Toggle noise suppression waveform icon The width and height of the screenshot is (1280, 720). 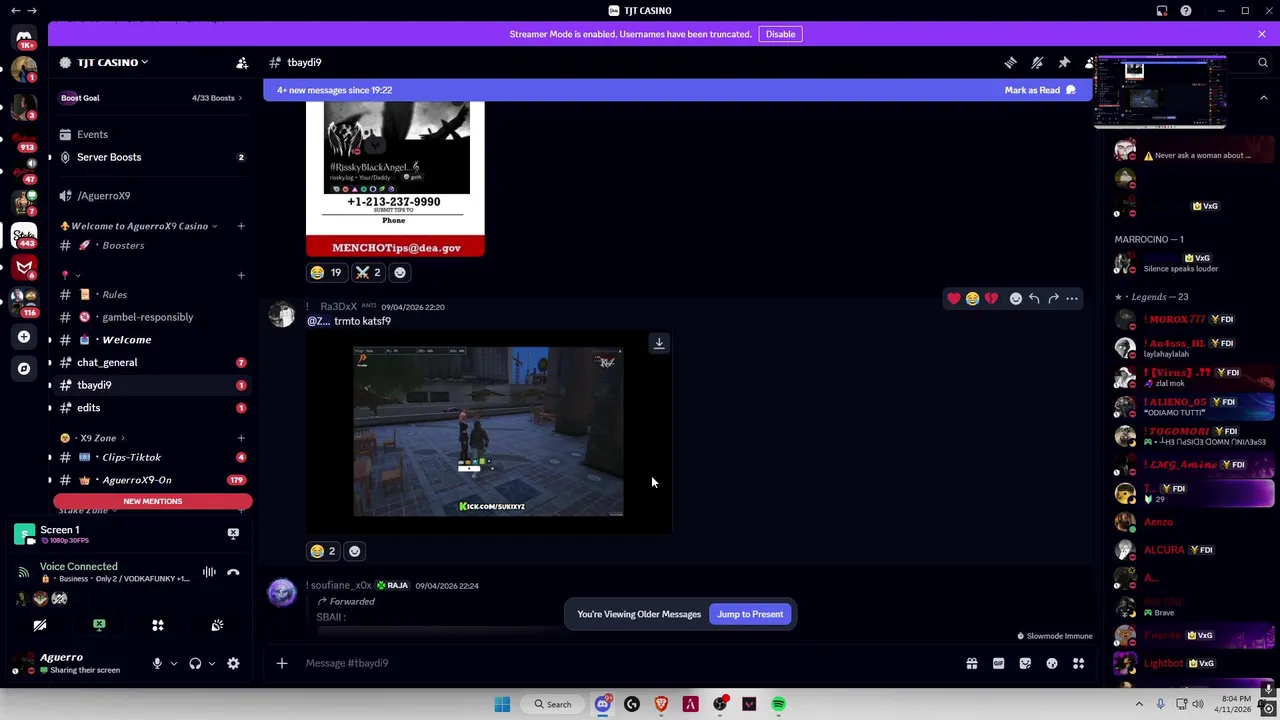(x=209, y=572)
